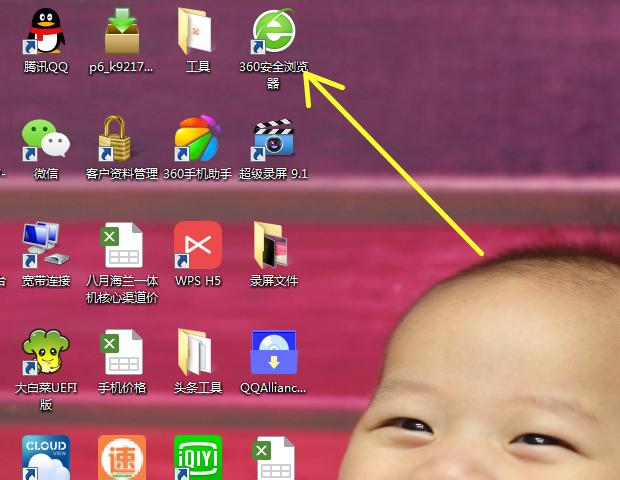Open the 微信 WeChat shortcut

point(46,139)
